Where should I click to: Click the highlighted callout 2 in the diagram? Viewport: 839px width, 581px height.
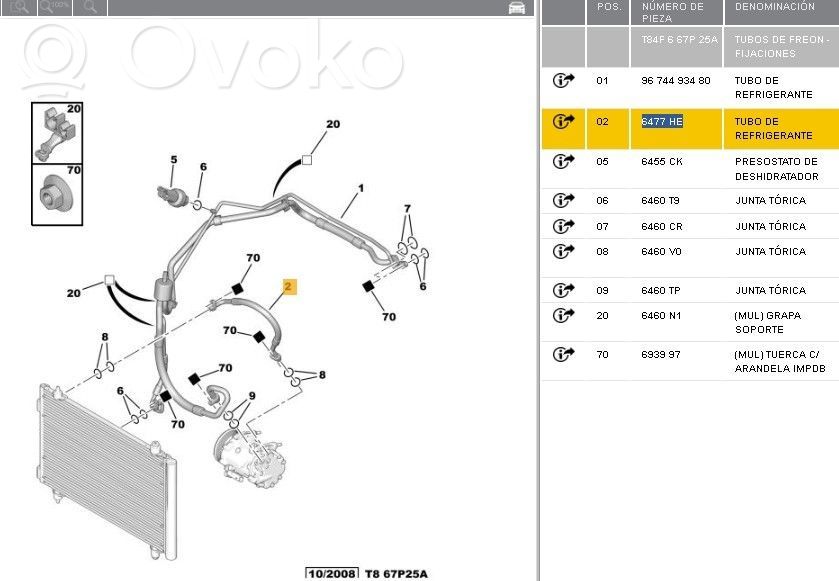click(x=289, y=287)
